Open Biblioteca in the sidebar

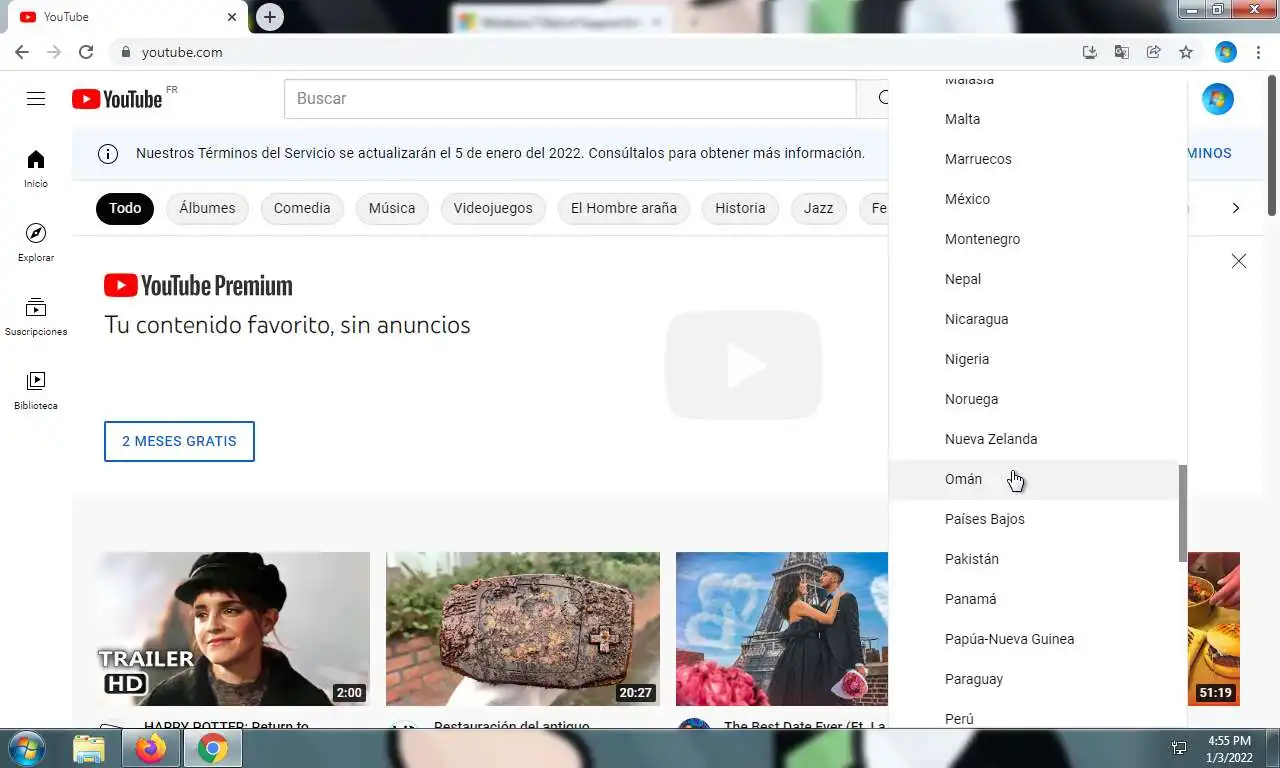[x=36, y=391]
